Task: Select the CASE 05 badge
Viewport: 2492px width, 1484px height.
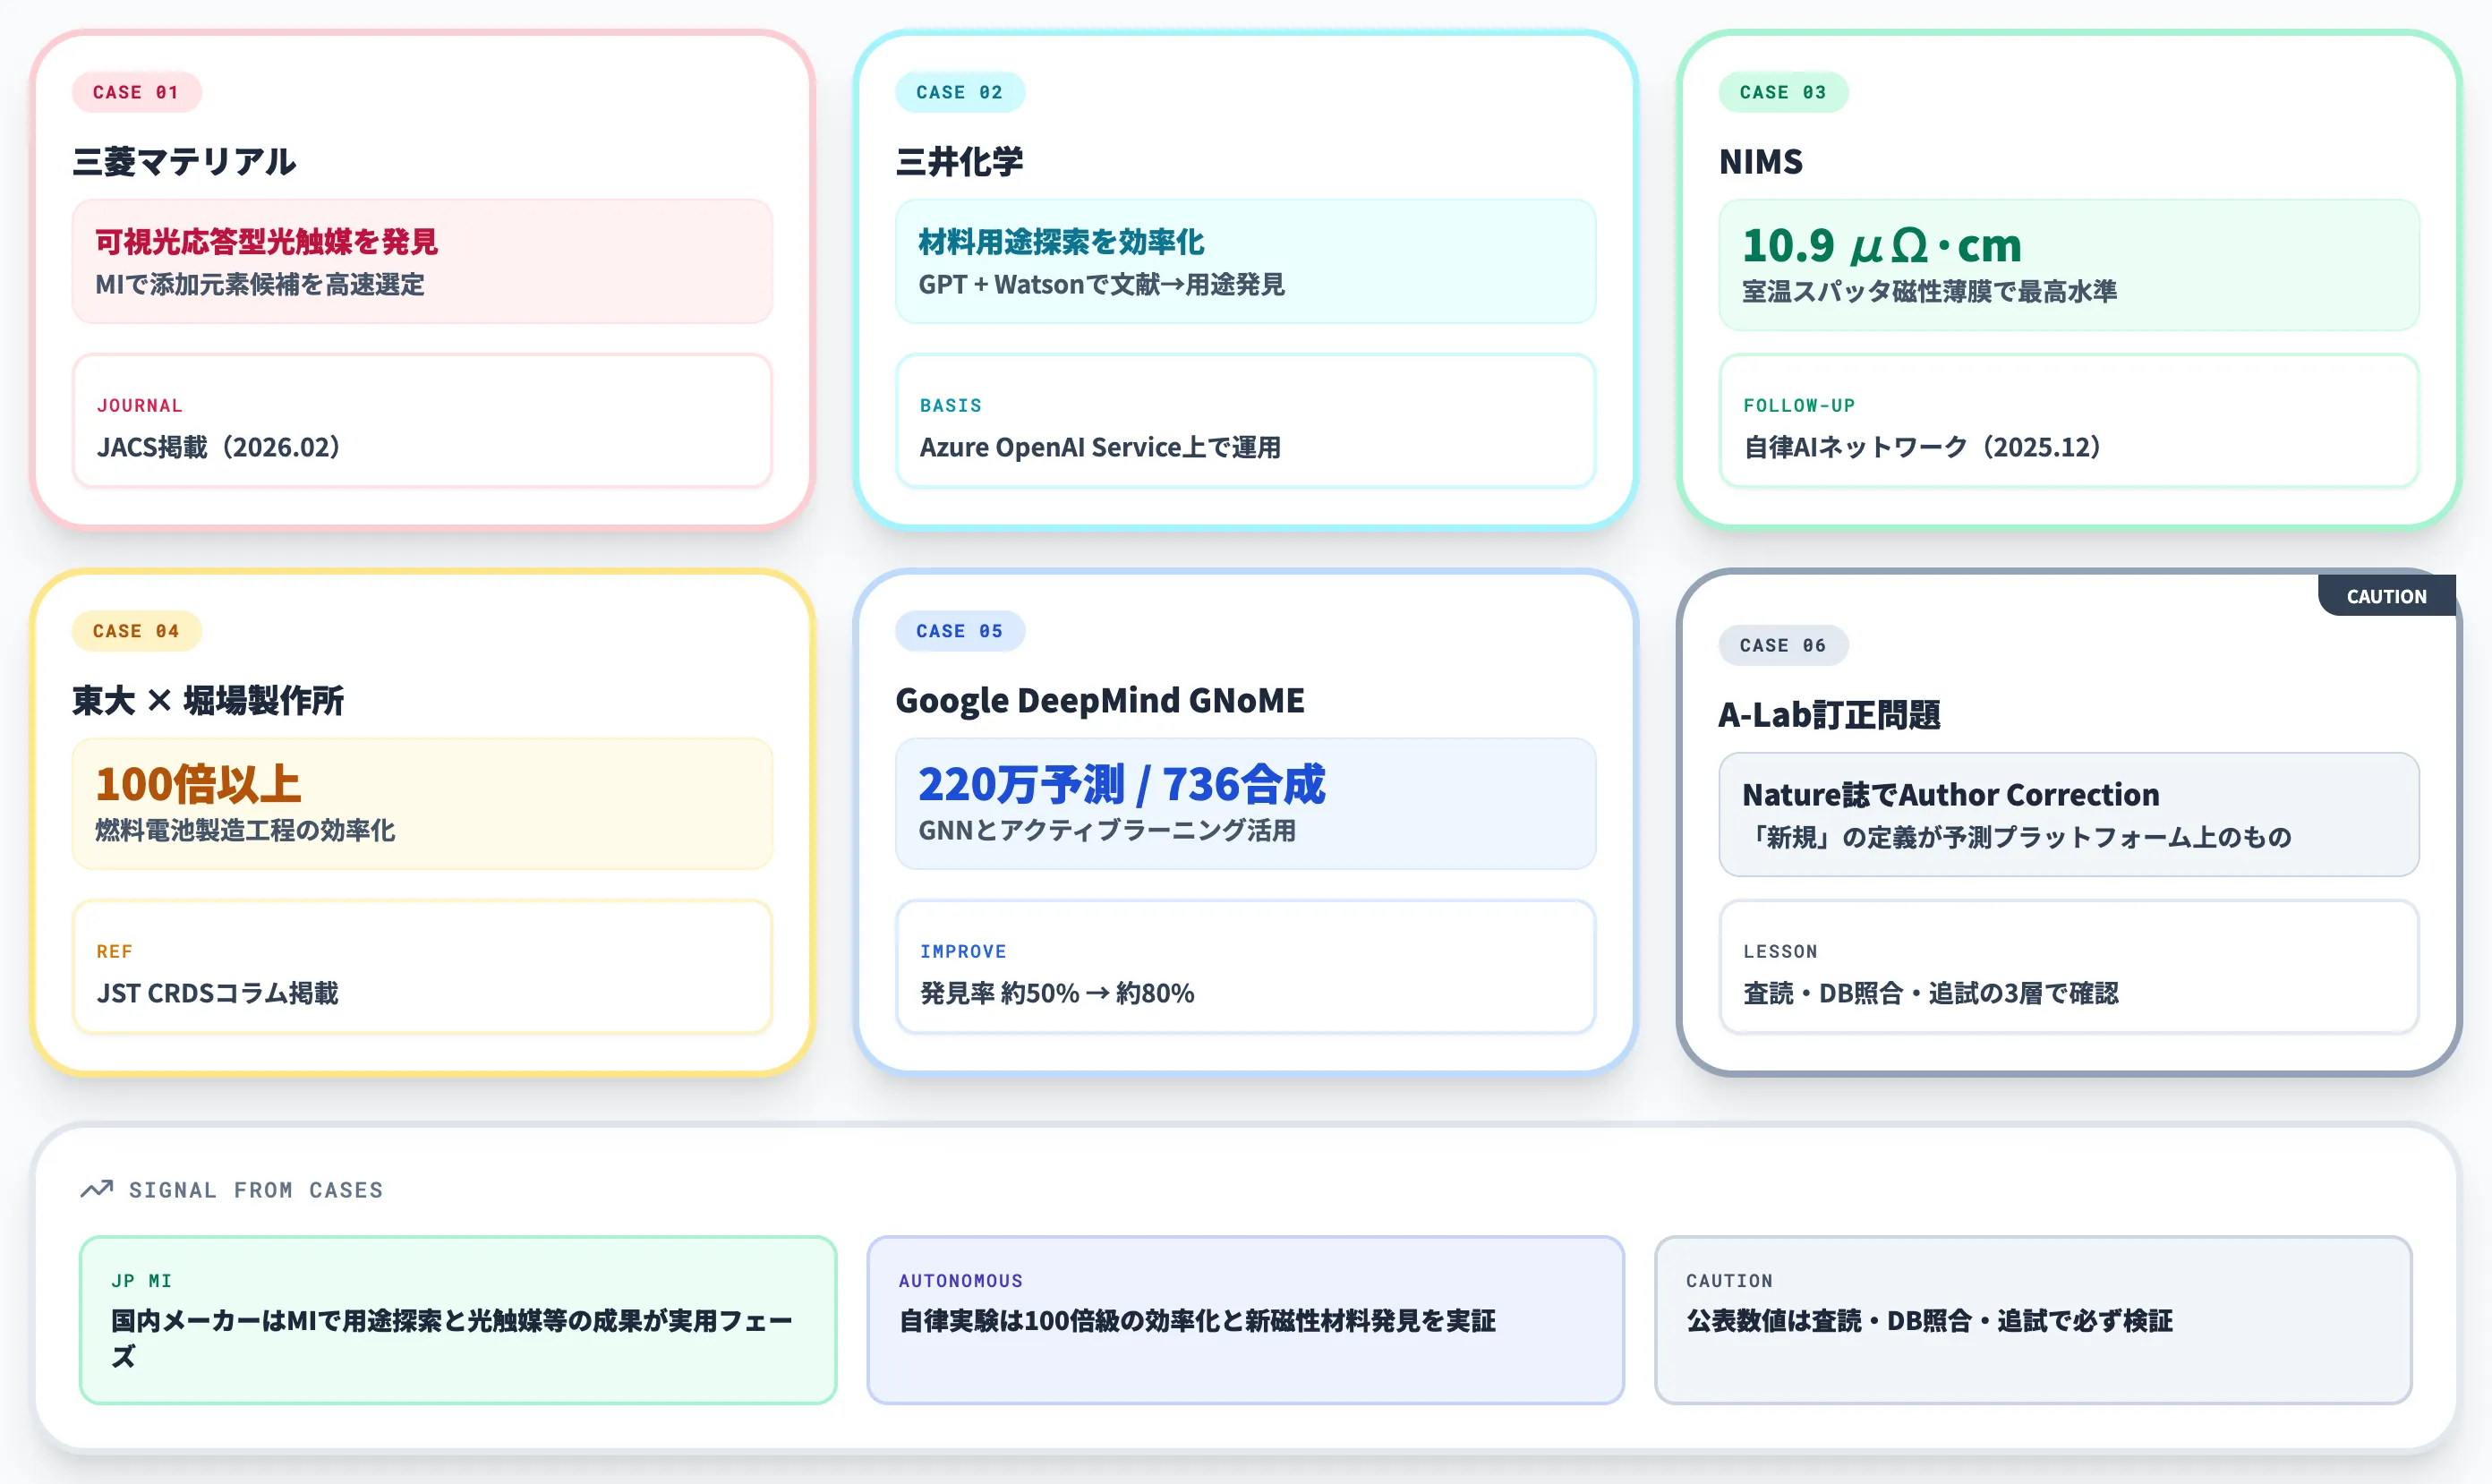Action: 960,631
